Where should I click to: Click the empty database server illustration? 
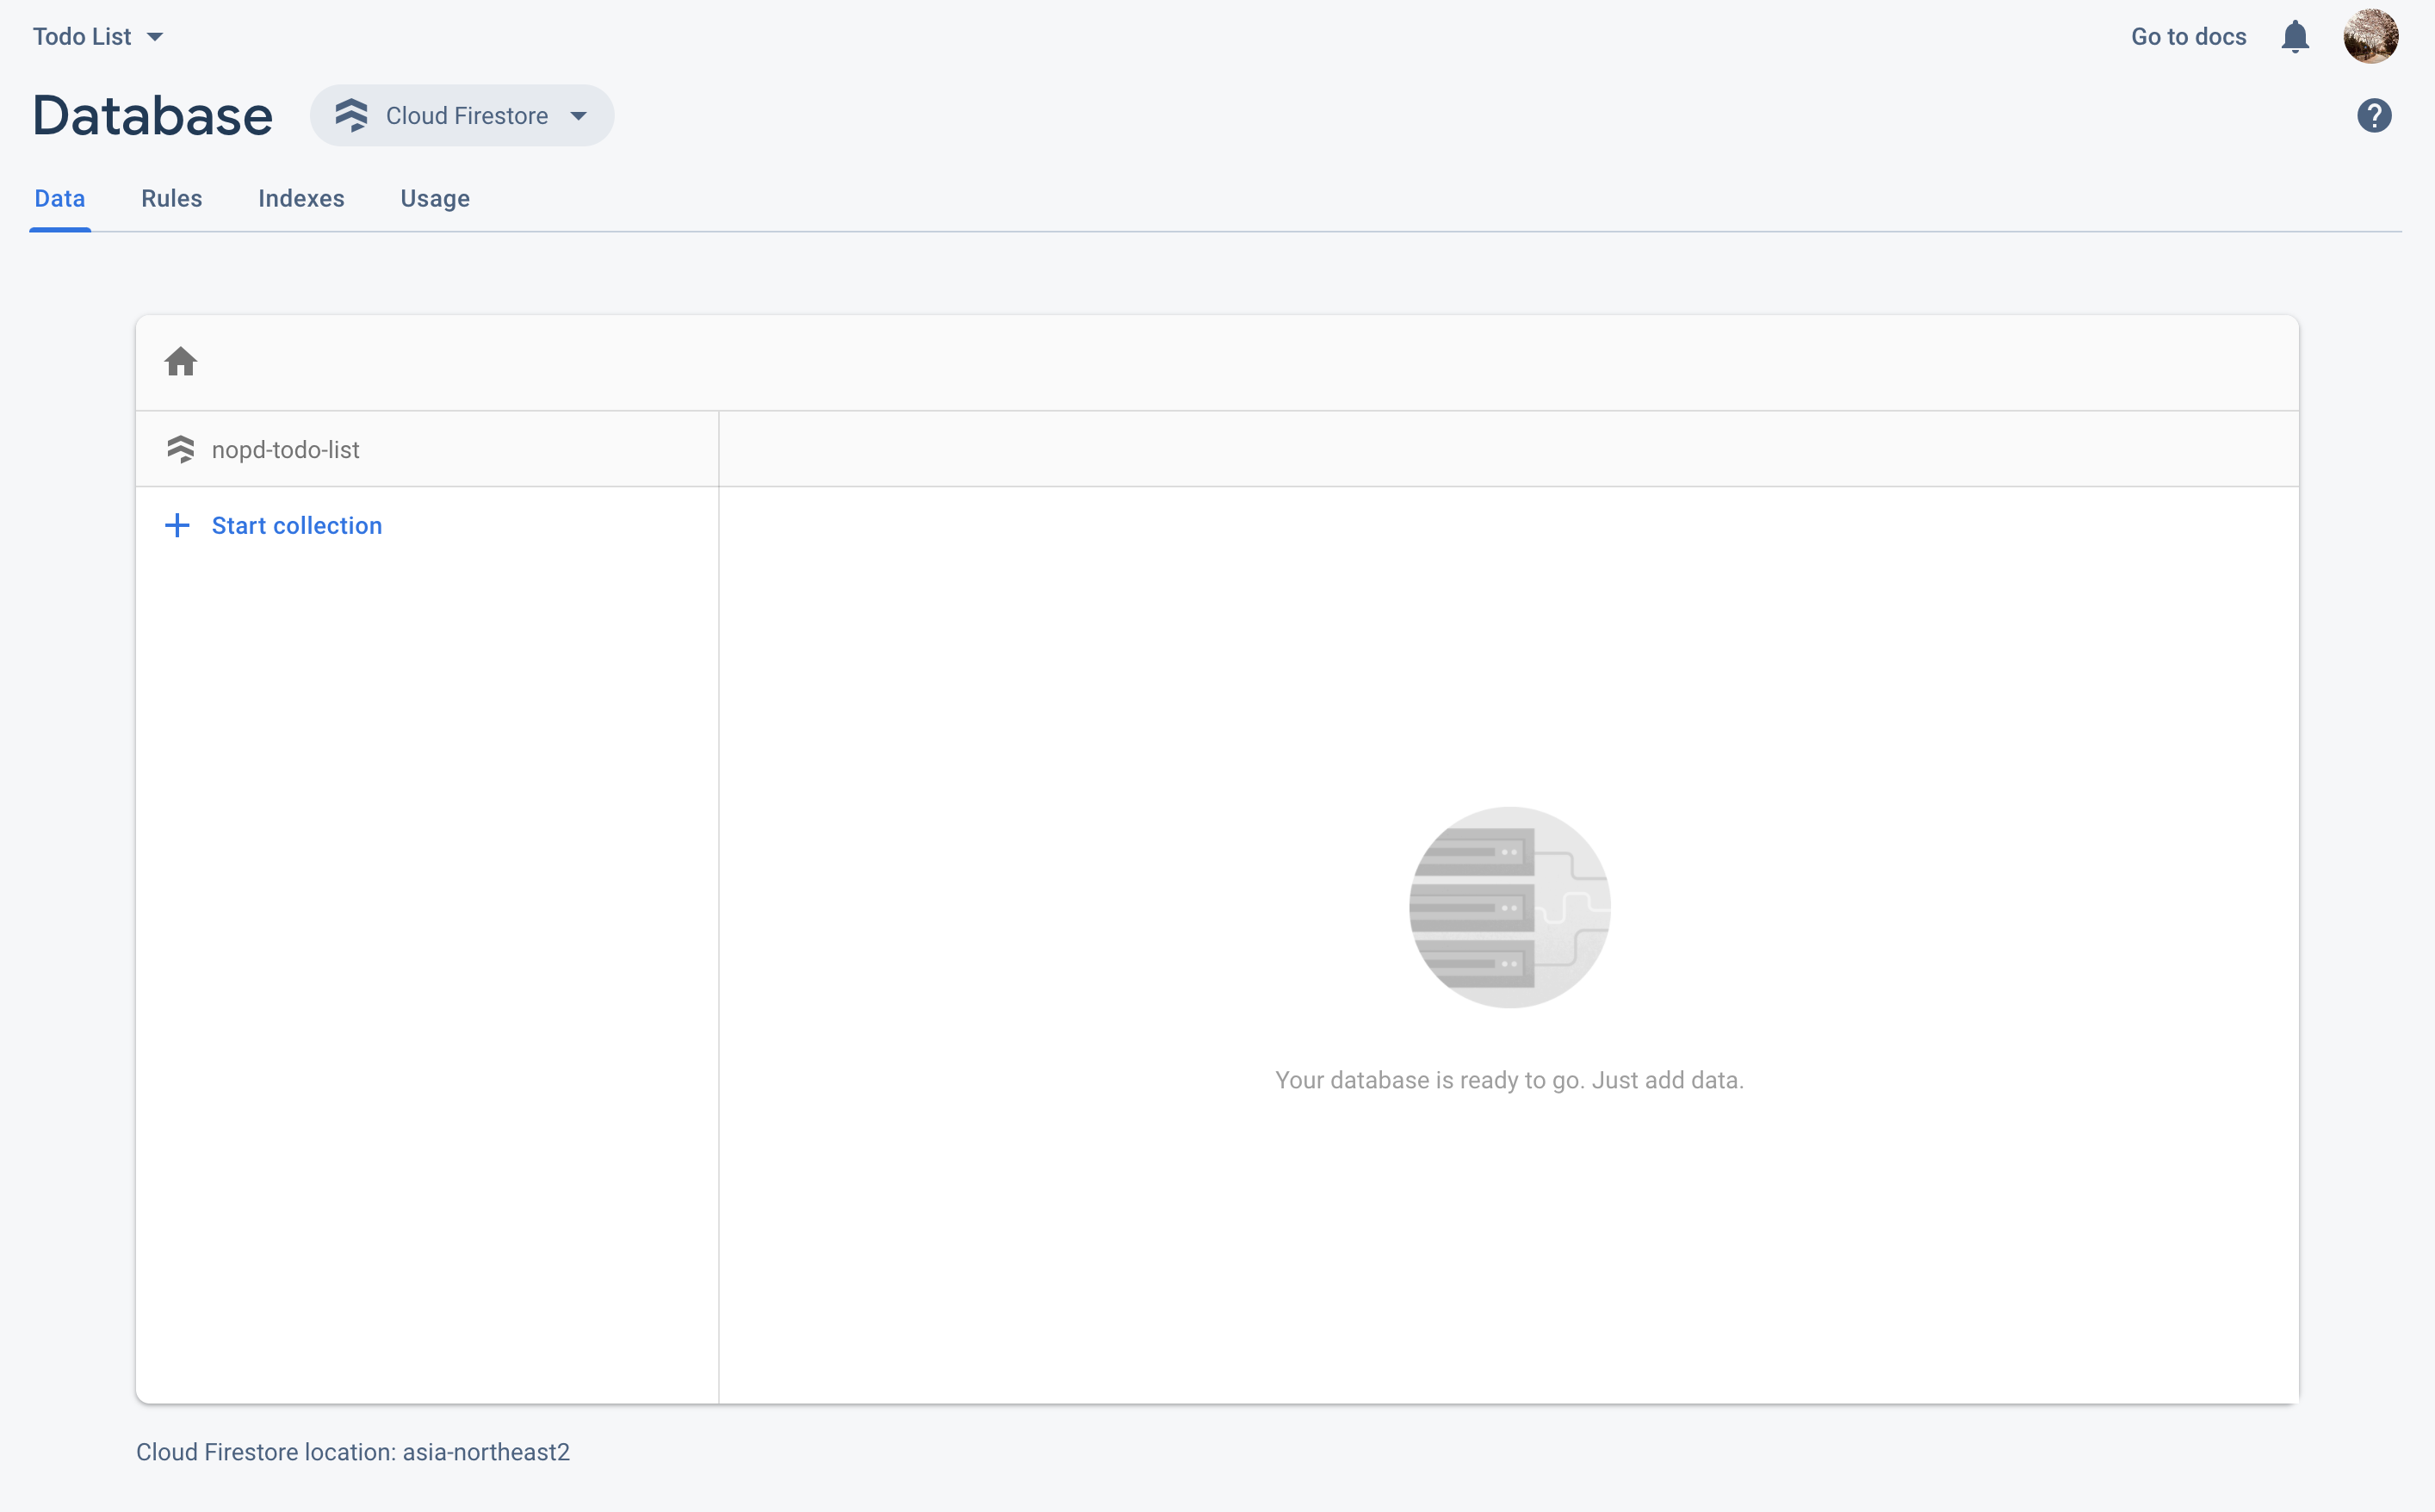[1509, 907]
